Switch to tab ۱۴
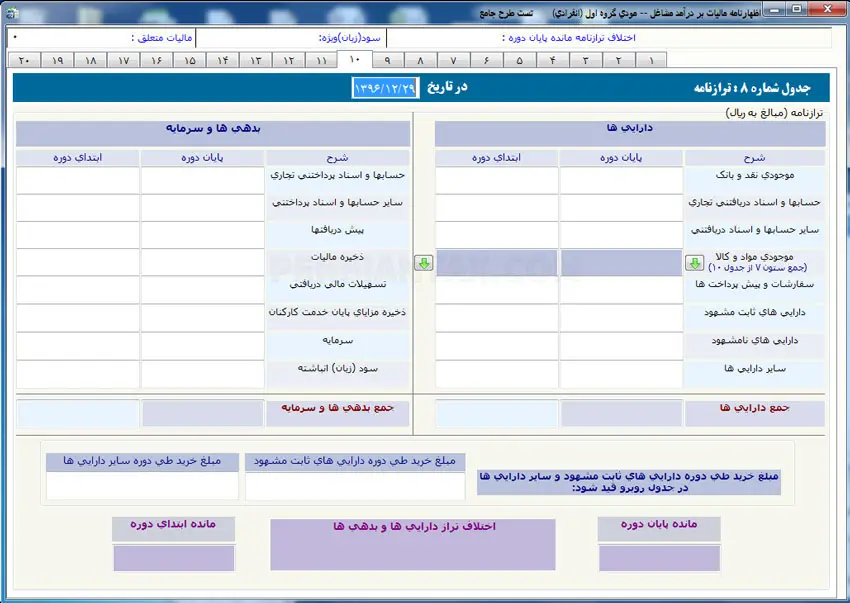Viewport: 850px width, 603px height. pos(222,60)
